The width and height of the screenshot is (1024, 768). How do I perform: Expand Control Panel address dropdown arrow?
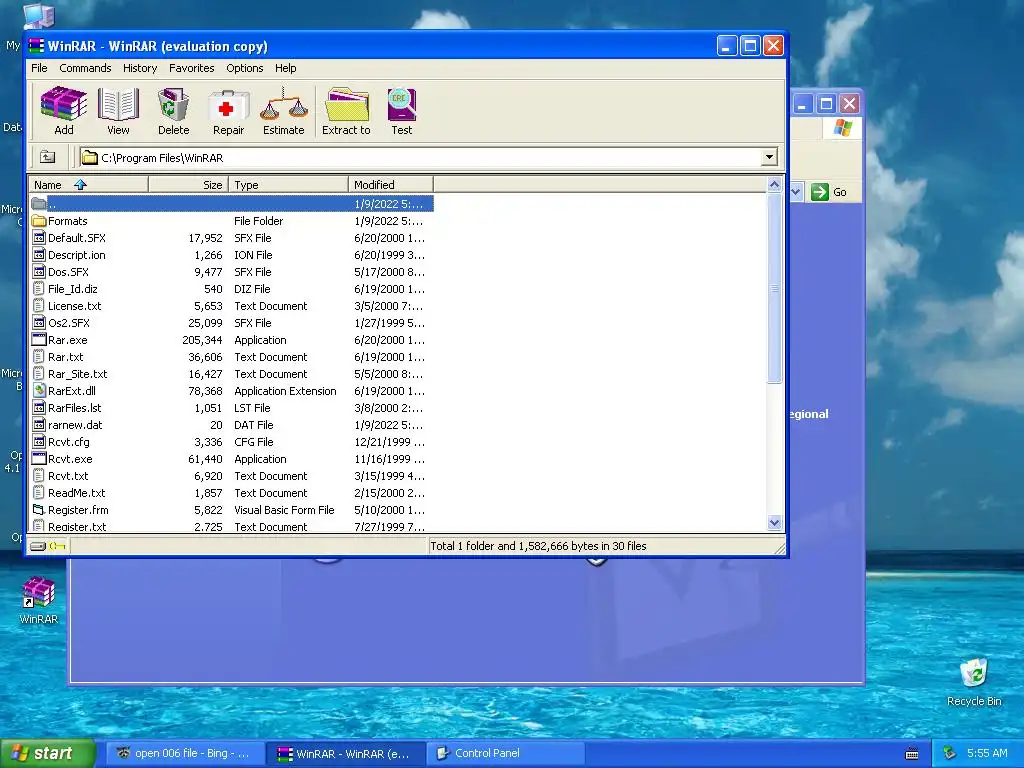click(x=796, y=192)
